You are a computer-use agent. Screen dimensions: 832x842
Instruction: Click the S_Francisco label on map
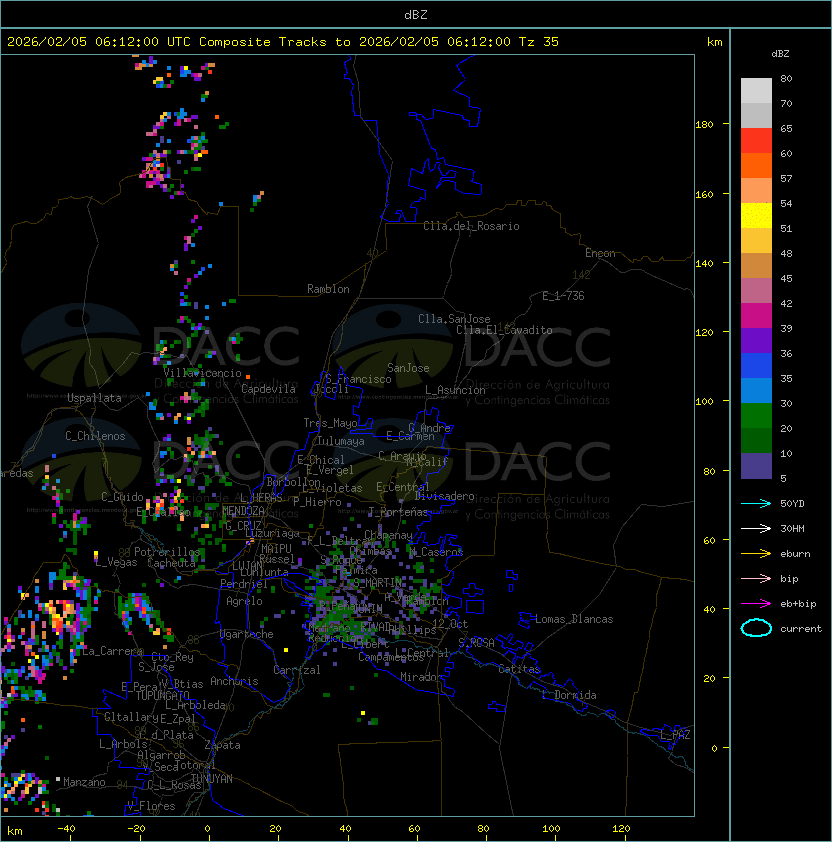[358, 379]
